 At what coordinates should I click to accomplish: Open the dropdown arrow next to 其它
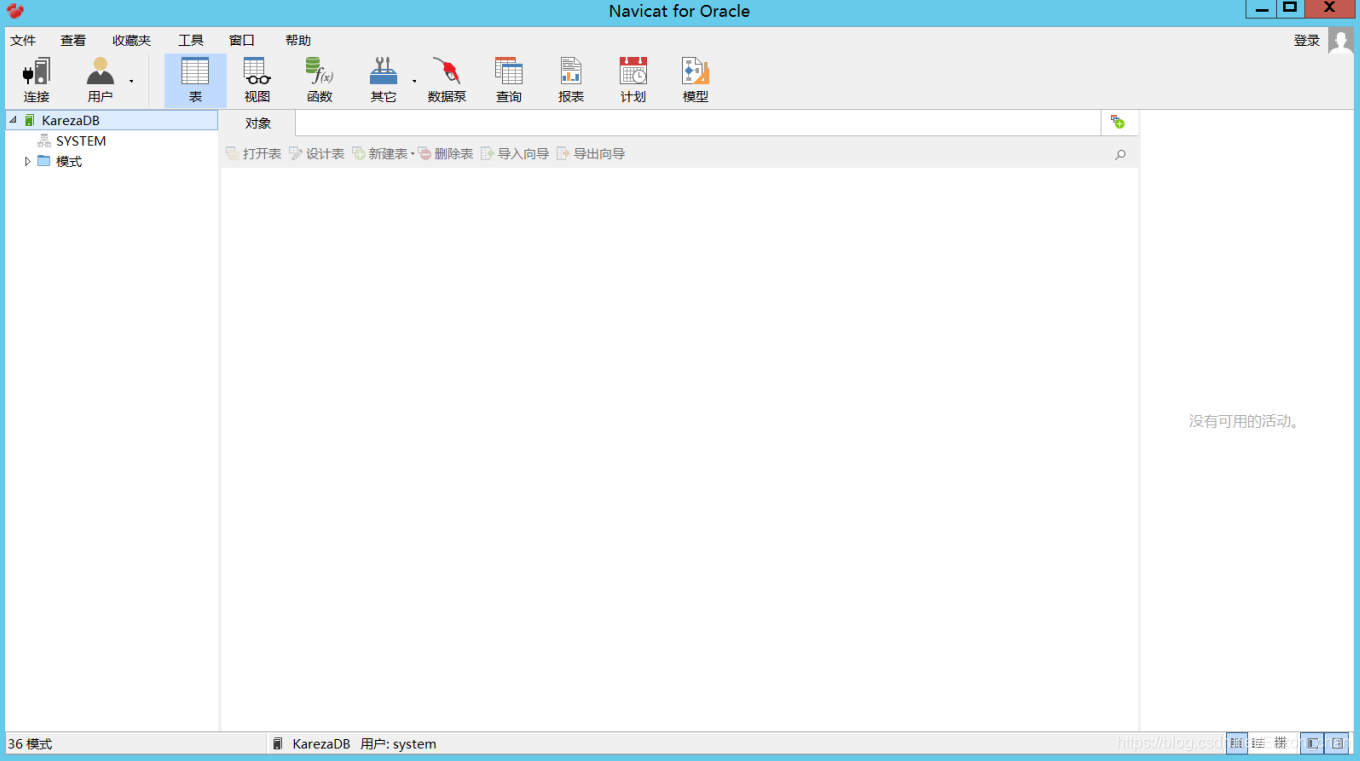(x=414, y=81)
